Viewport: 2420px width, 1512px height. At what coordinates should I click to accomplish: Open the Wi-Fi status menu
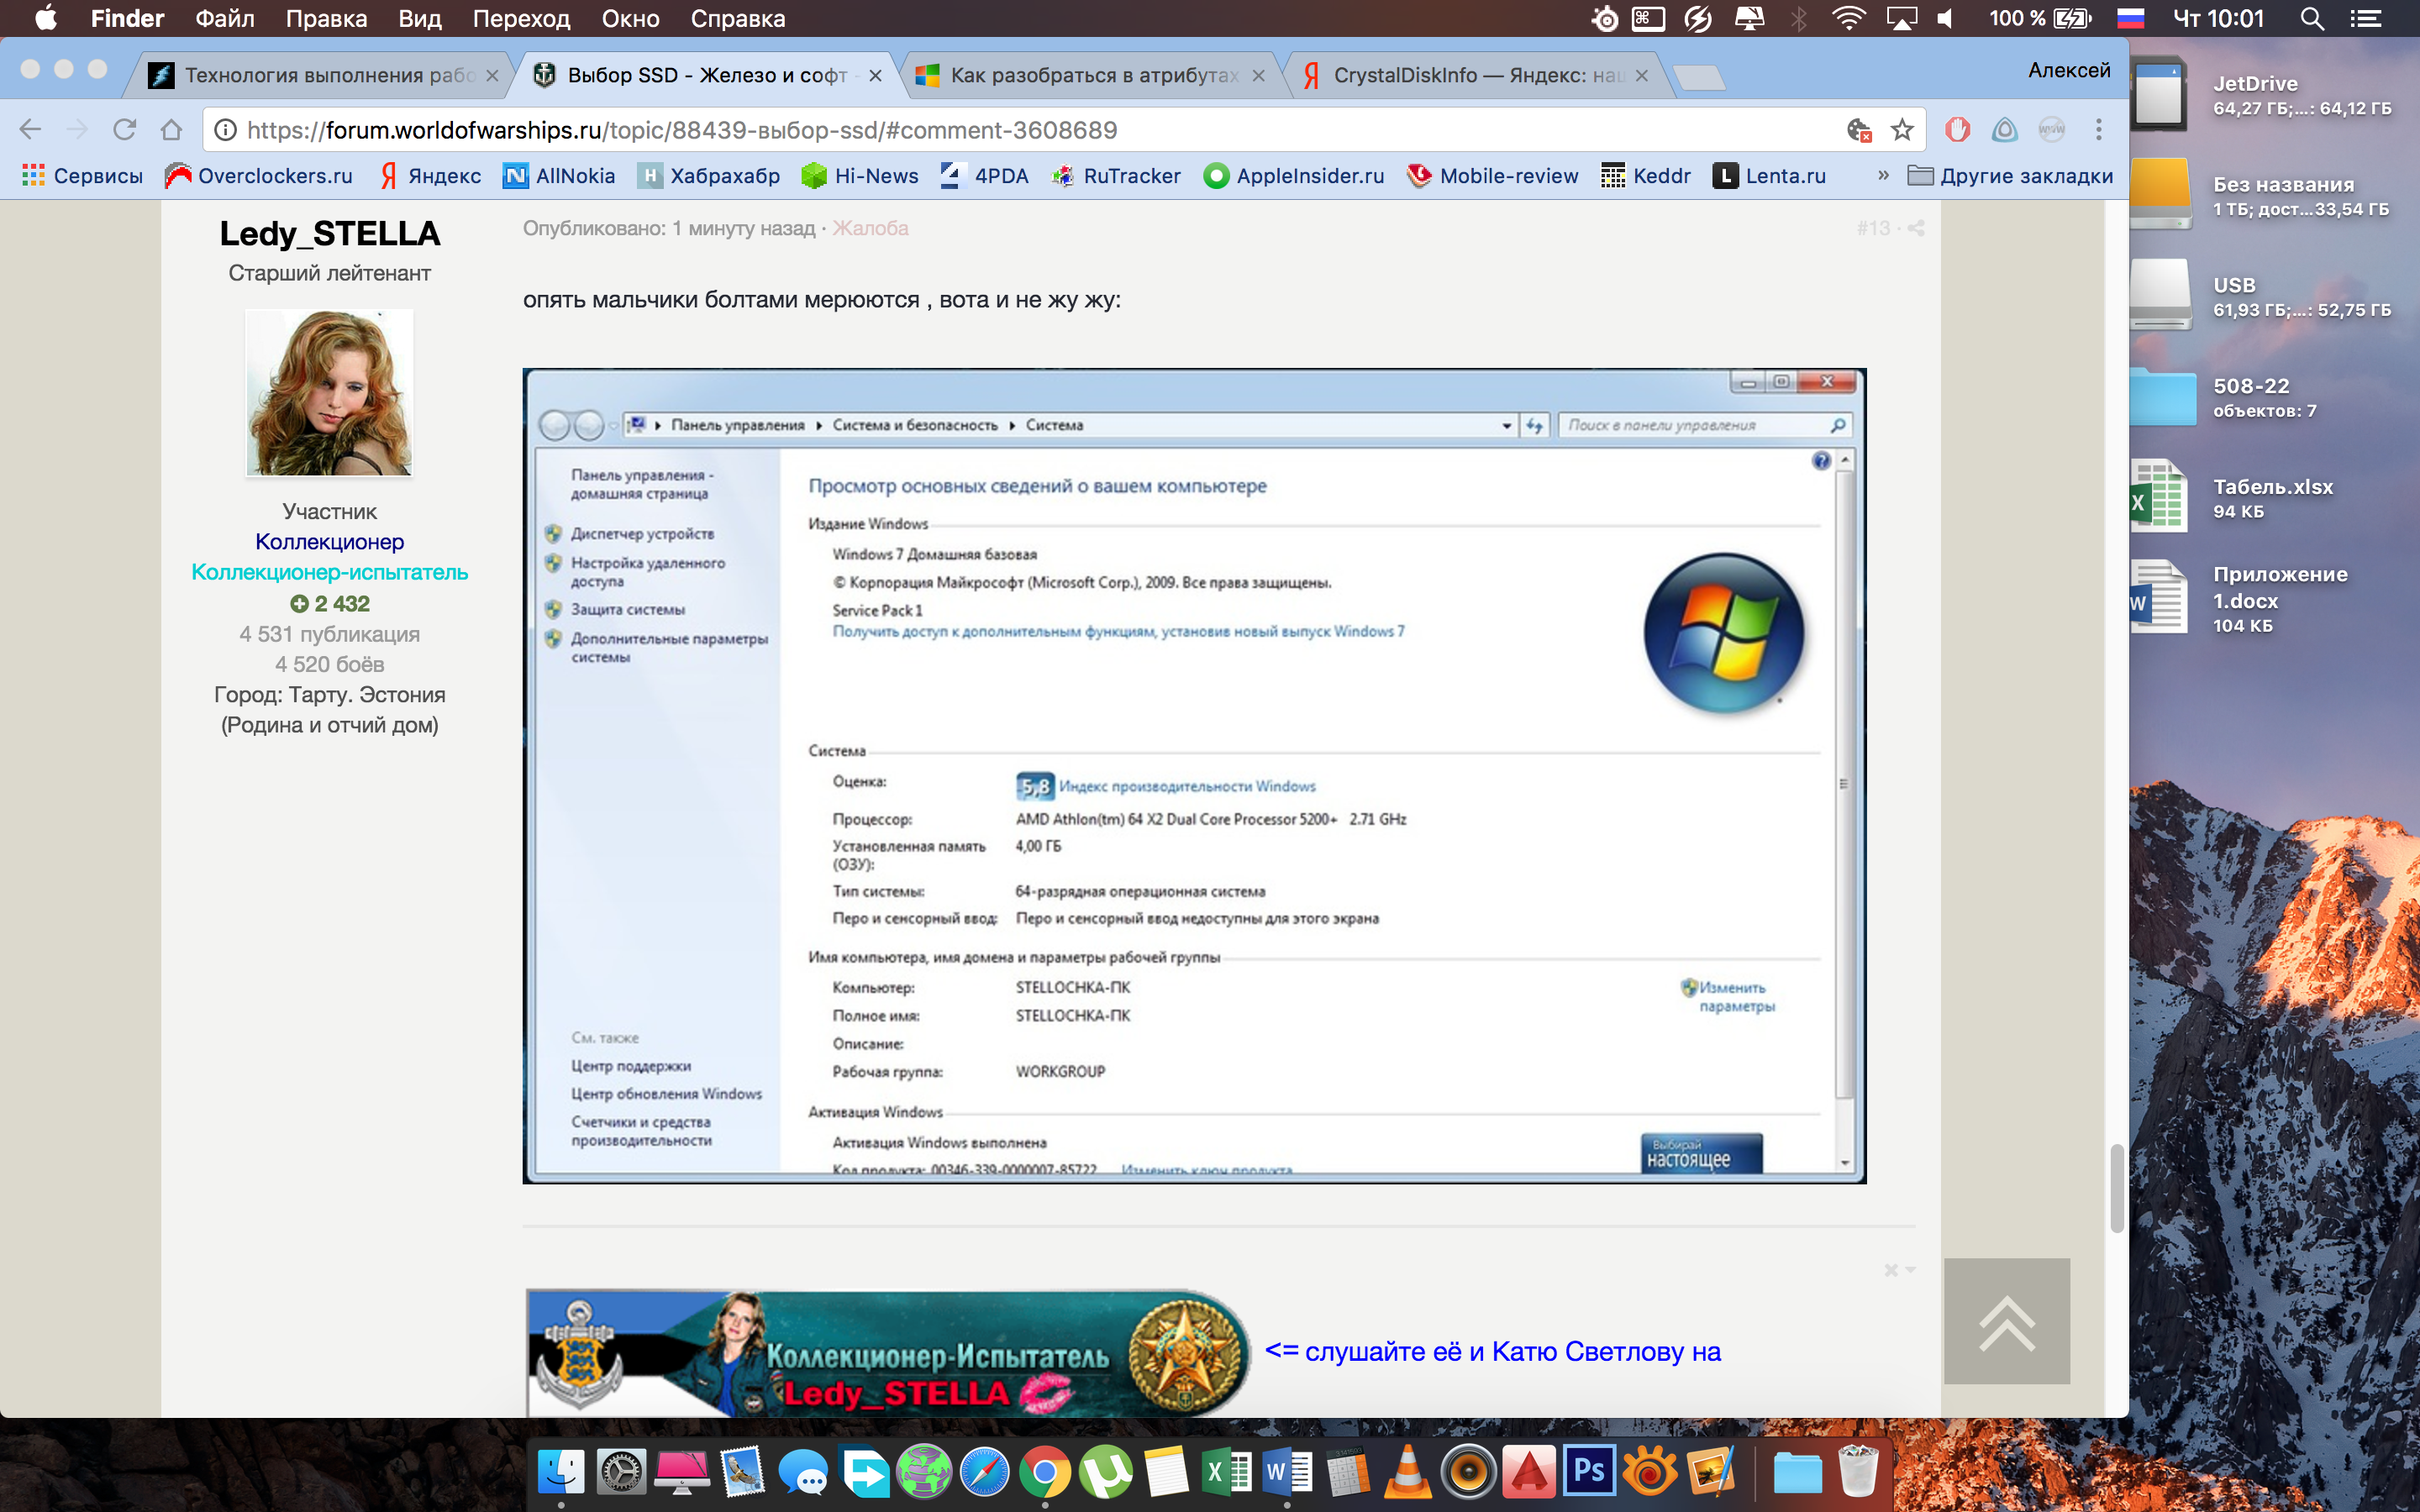click(1848, 18)
